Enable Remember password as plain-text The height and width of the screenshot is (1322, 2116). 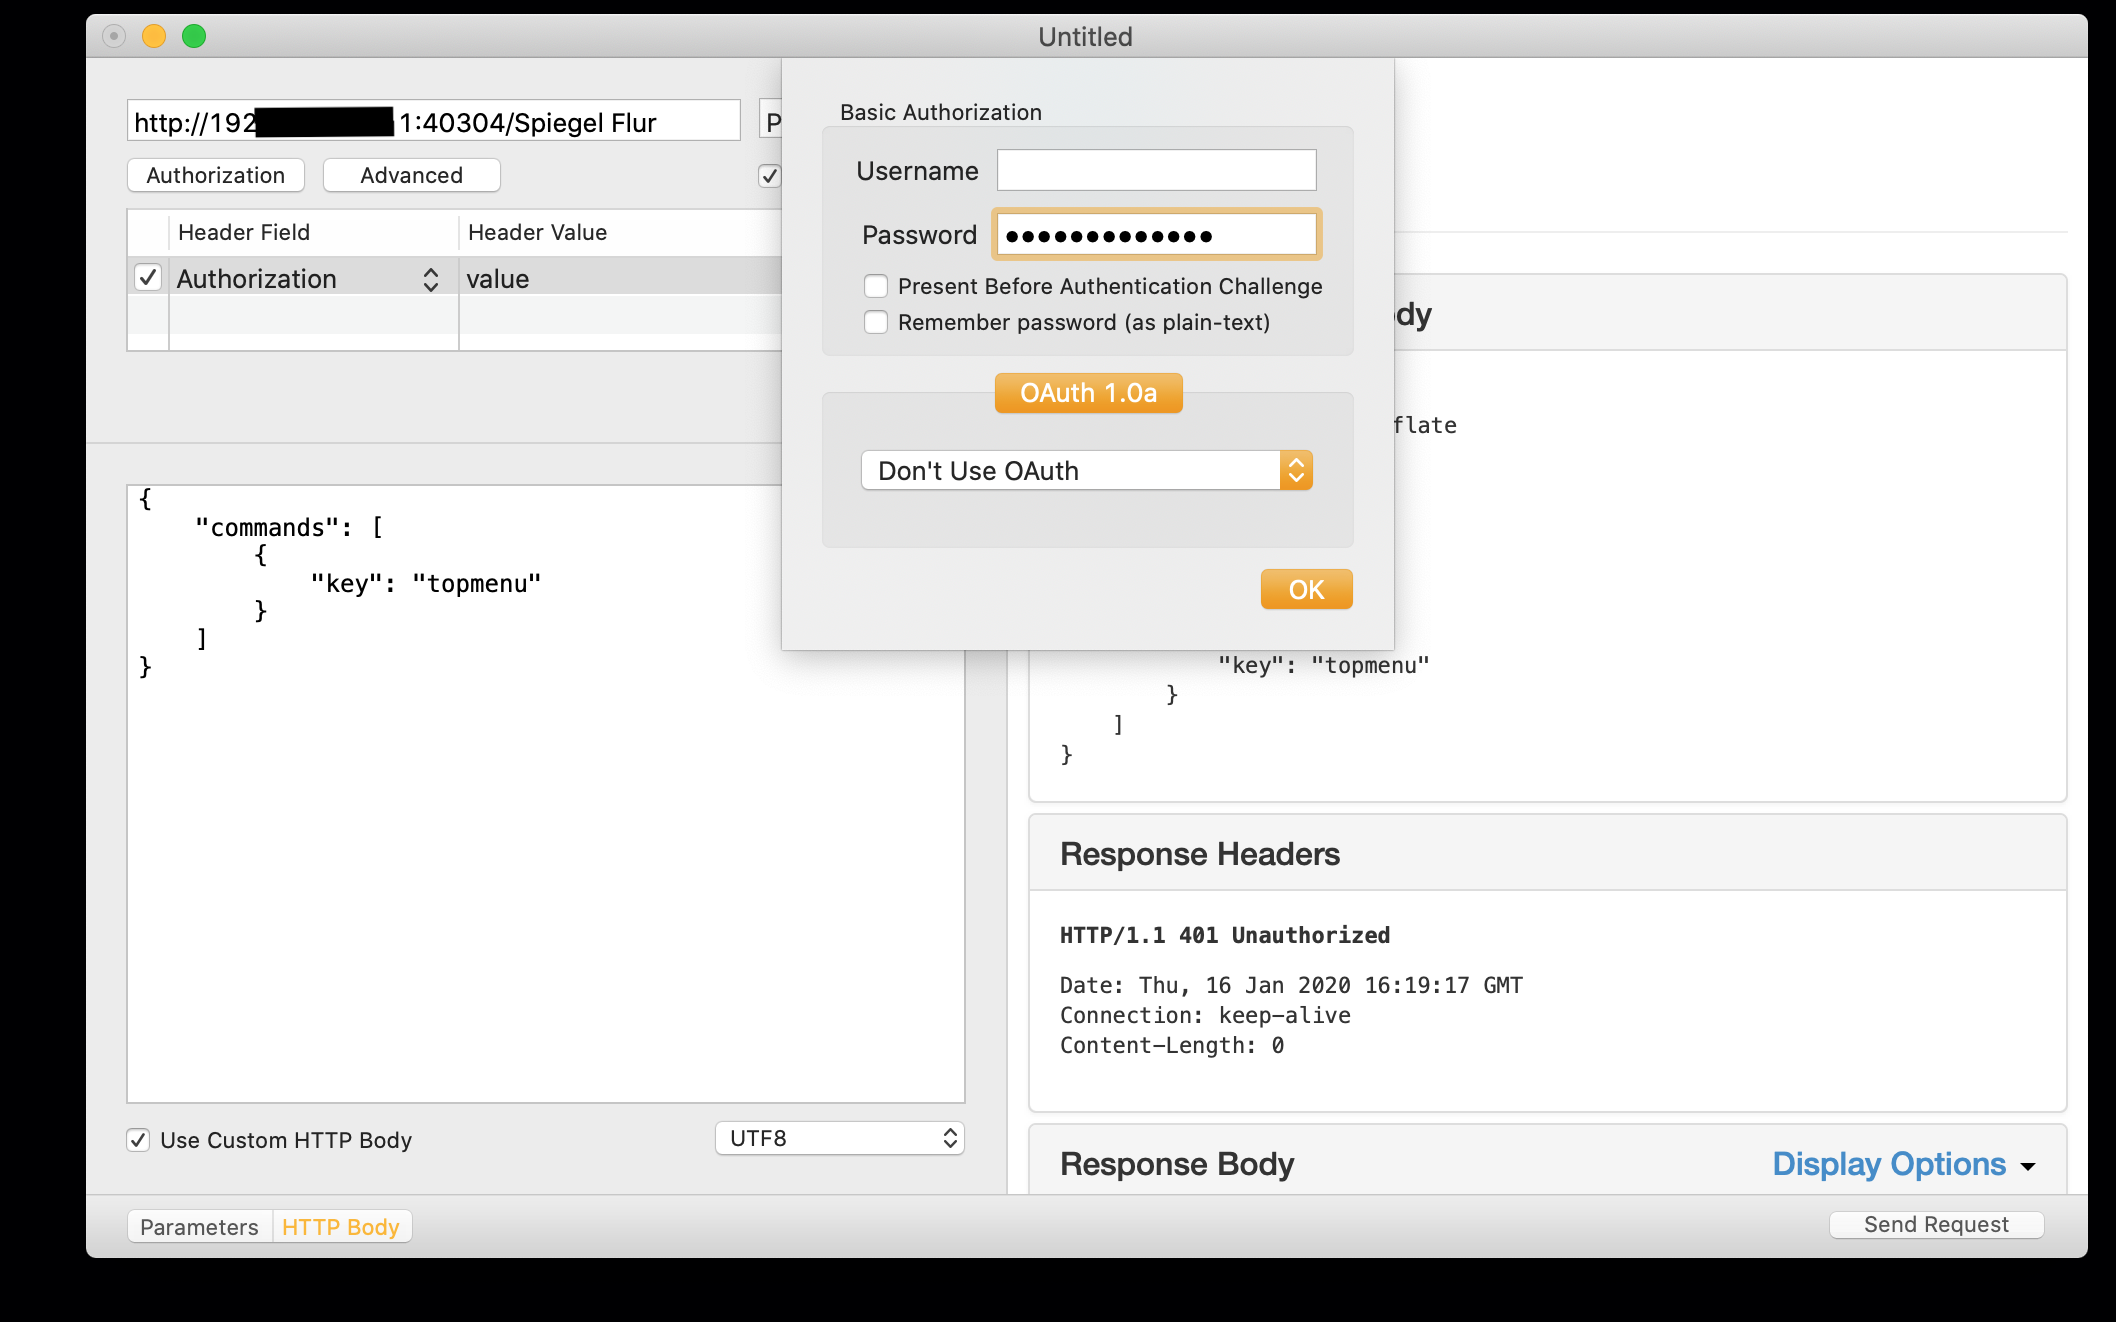[876, 323]
